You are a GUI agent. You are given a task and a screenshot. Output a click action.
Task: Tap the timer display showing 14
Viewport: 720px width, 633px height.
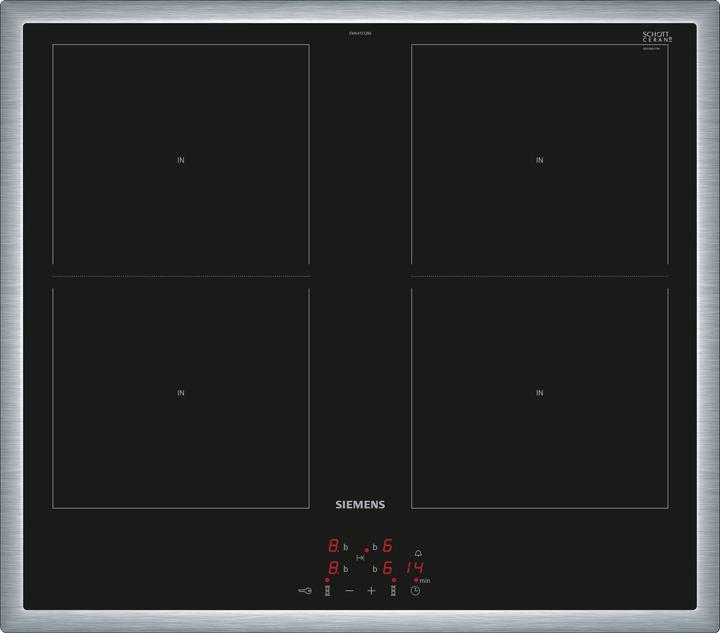[415, 568]
